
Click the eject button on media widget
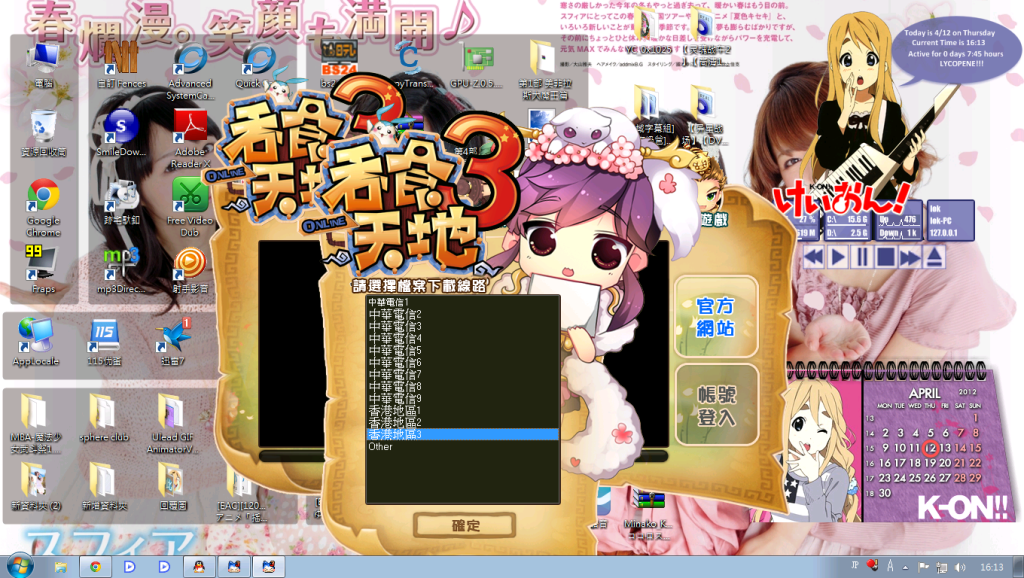[x=935, y=257]
